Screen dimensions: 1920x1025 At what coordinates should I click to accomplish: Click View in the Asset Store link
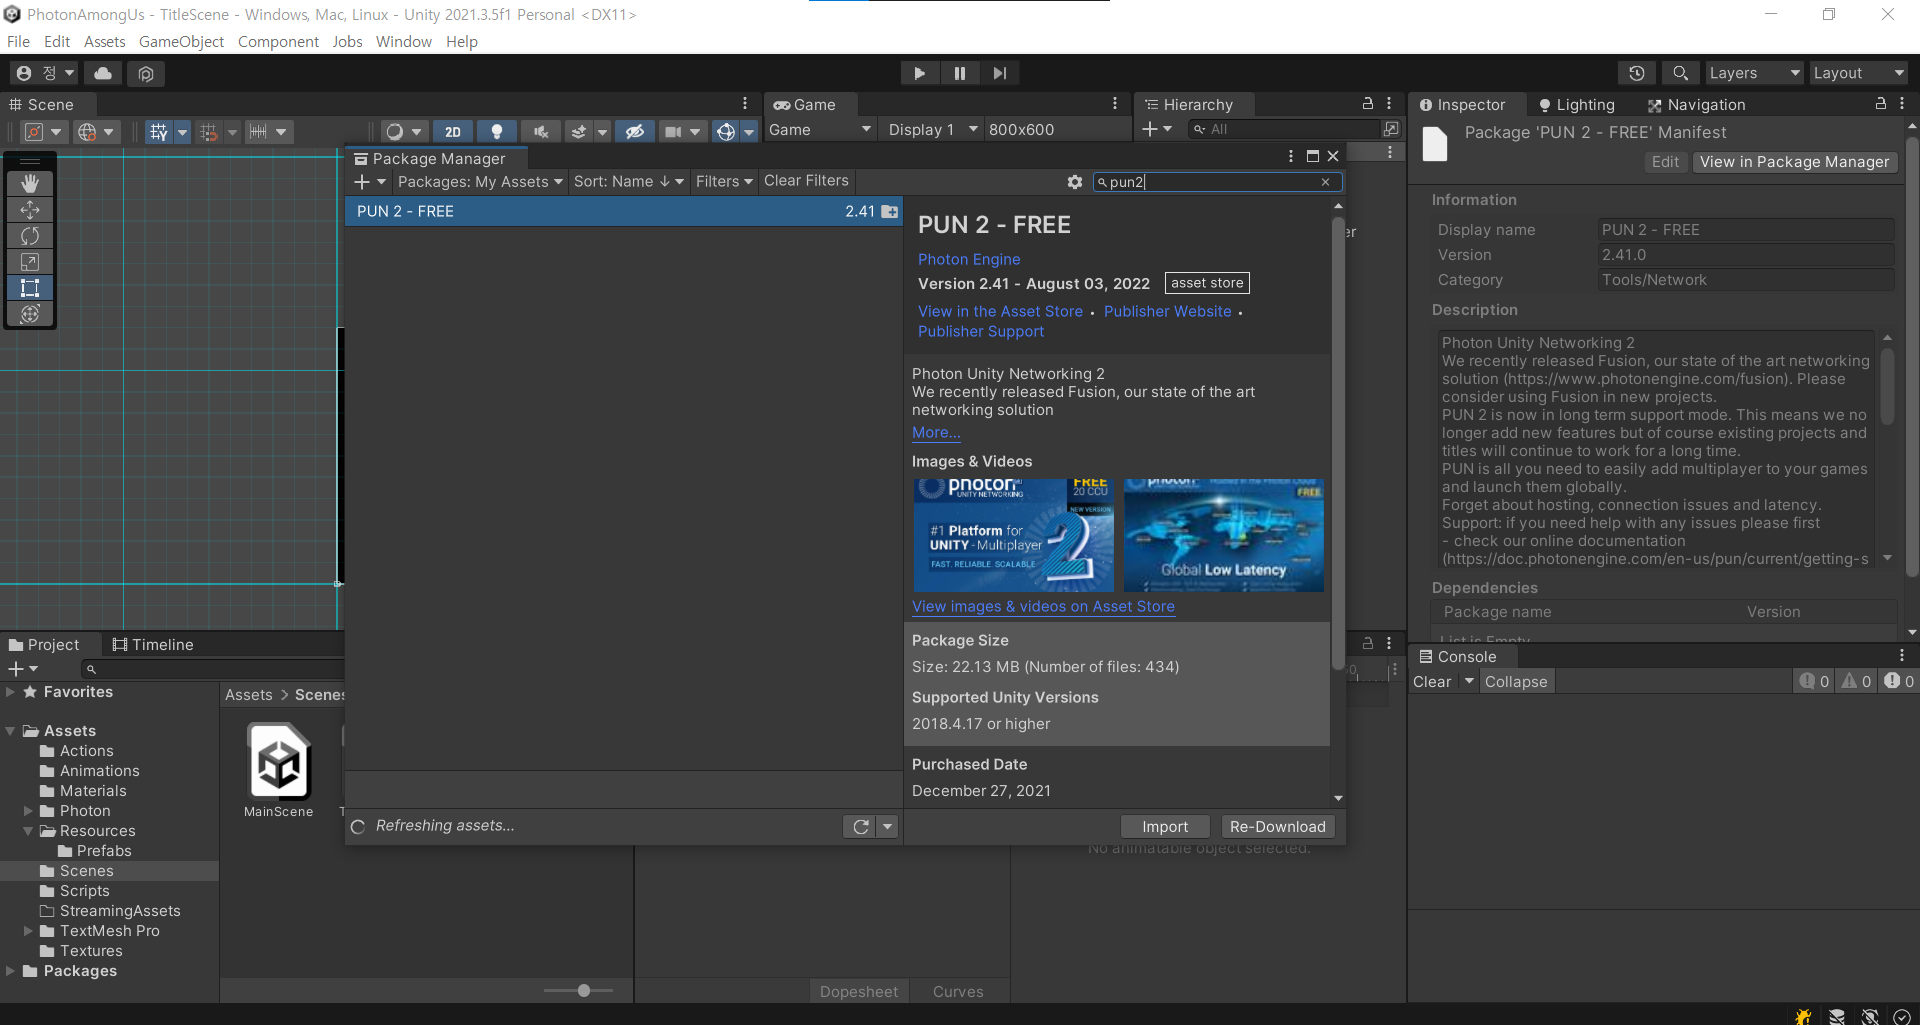pos(1000,311)
